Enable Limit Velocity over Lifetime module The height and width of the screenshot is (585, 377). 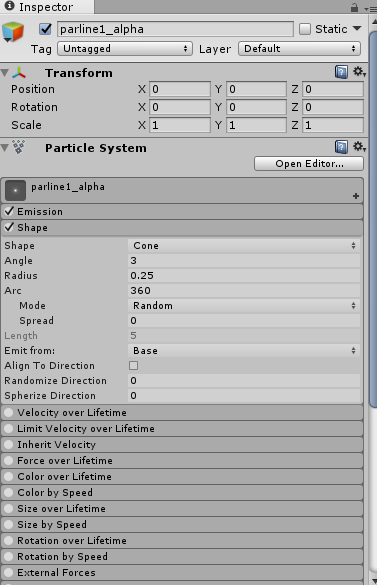(x=8, y=428)
